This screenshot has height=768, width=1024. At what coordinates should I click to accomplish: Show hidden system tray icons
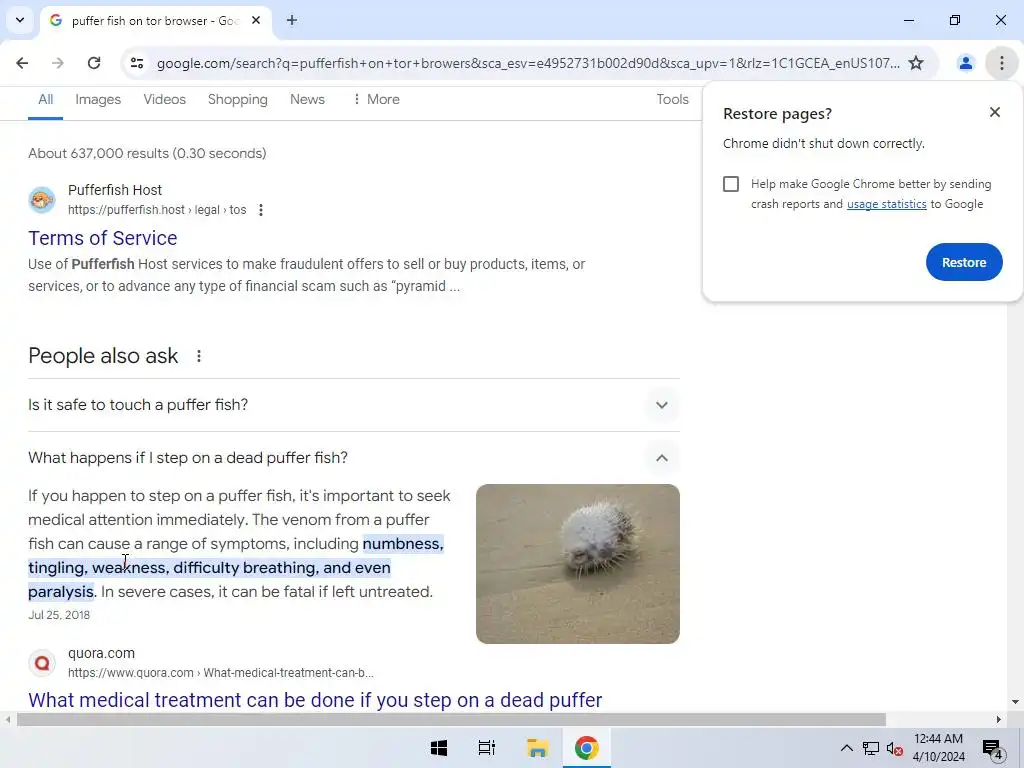[x=846, y=748]
